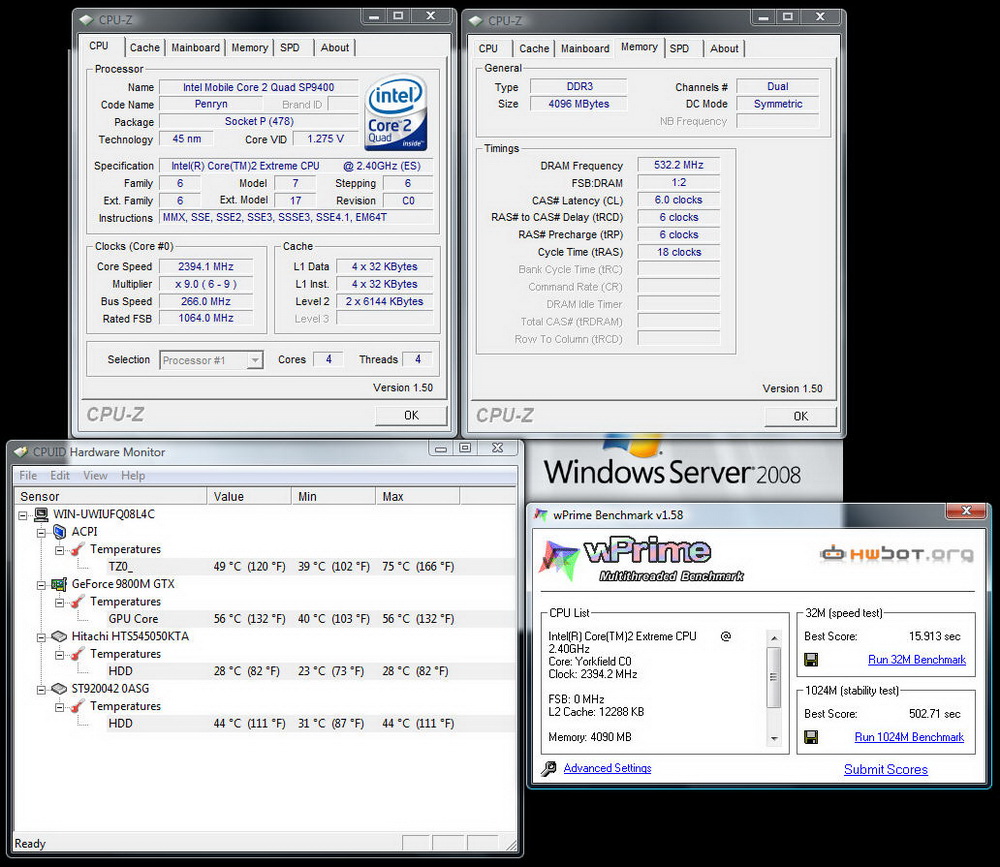Viewport: 1000px width, 867px height.
Task: Click the wPrime Benchmark title bar icon
Action: [541, 515]
